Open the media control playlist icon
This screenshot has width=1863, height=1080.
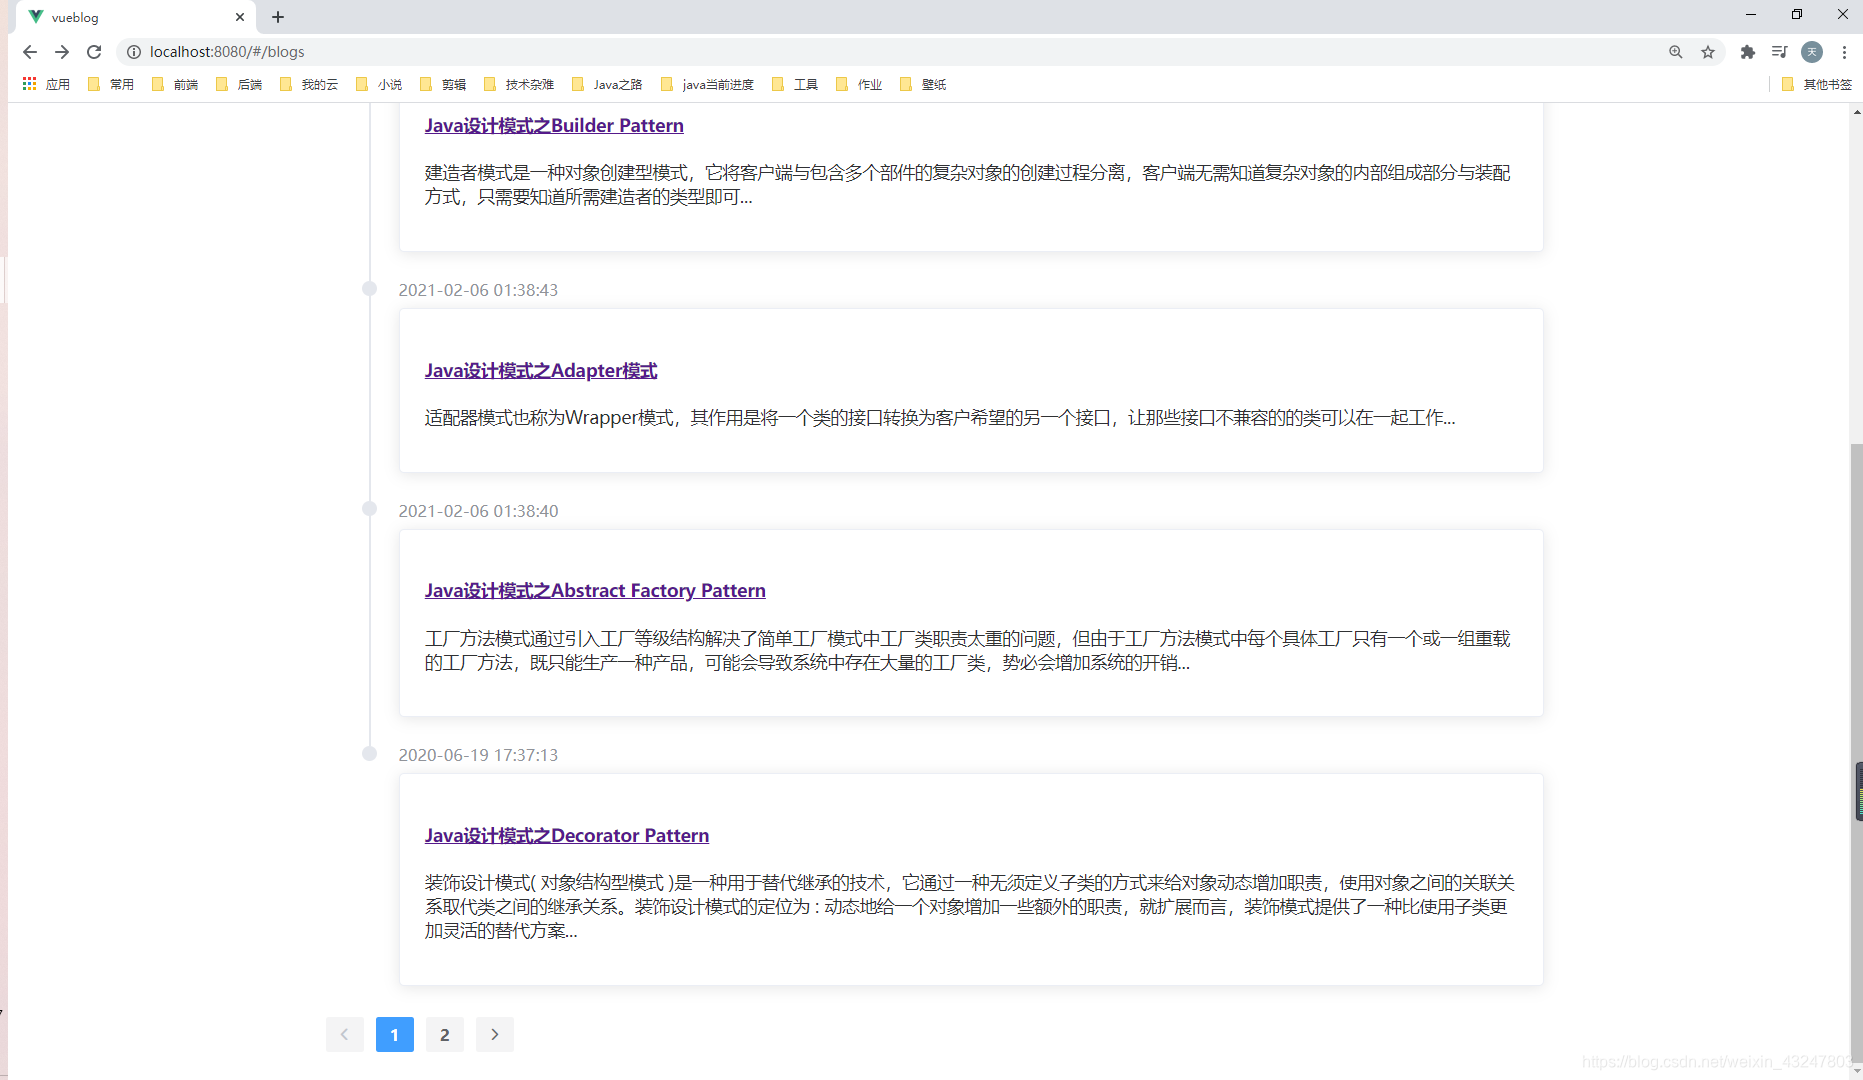(x=1780, y=52)
